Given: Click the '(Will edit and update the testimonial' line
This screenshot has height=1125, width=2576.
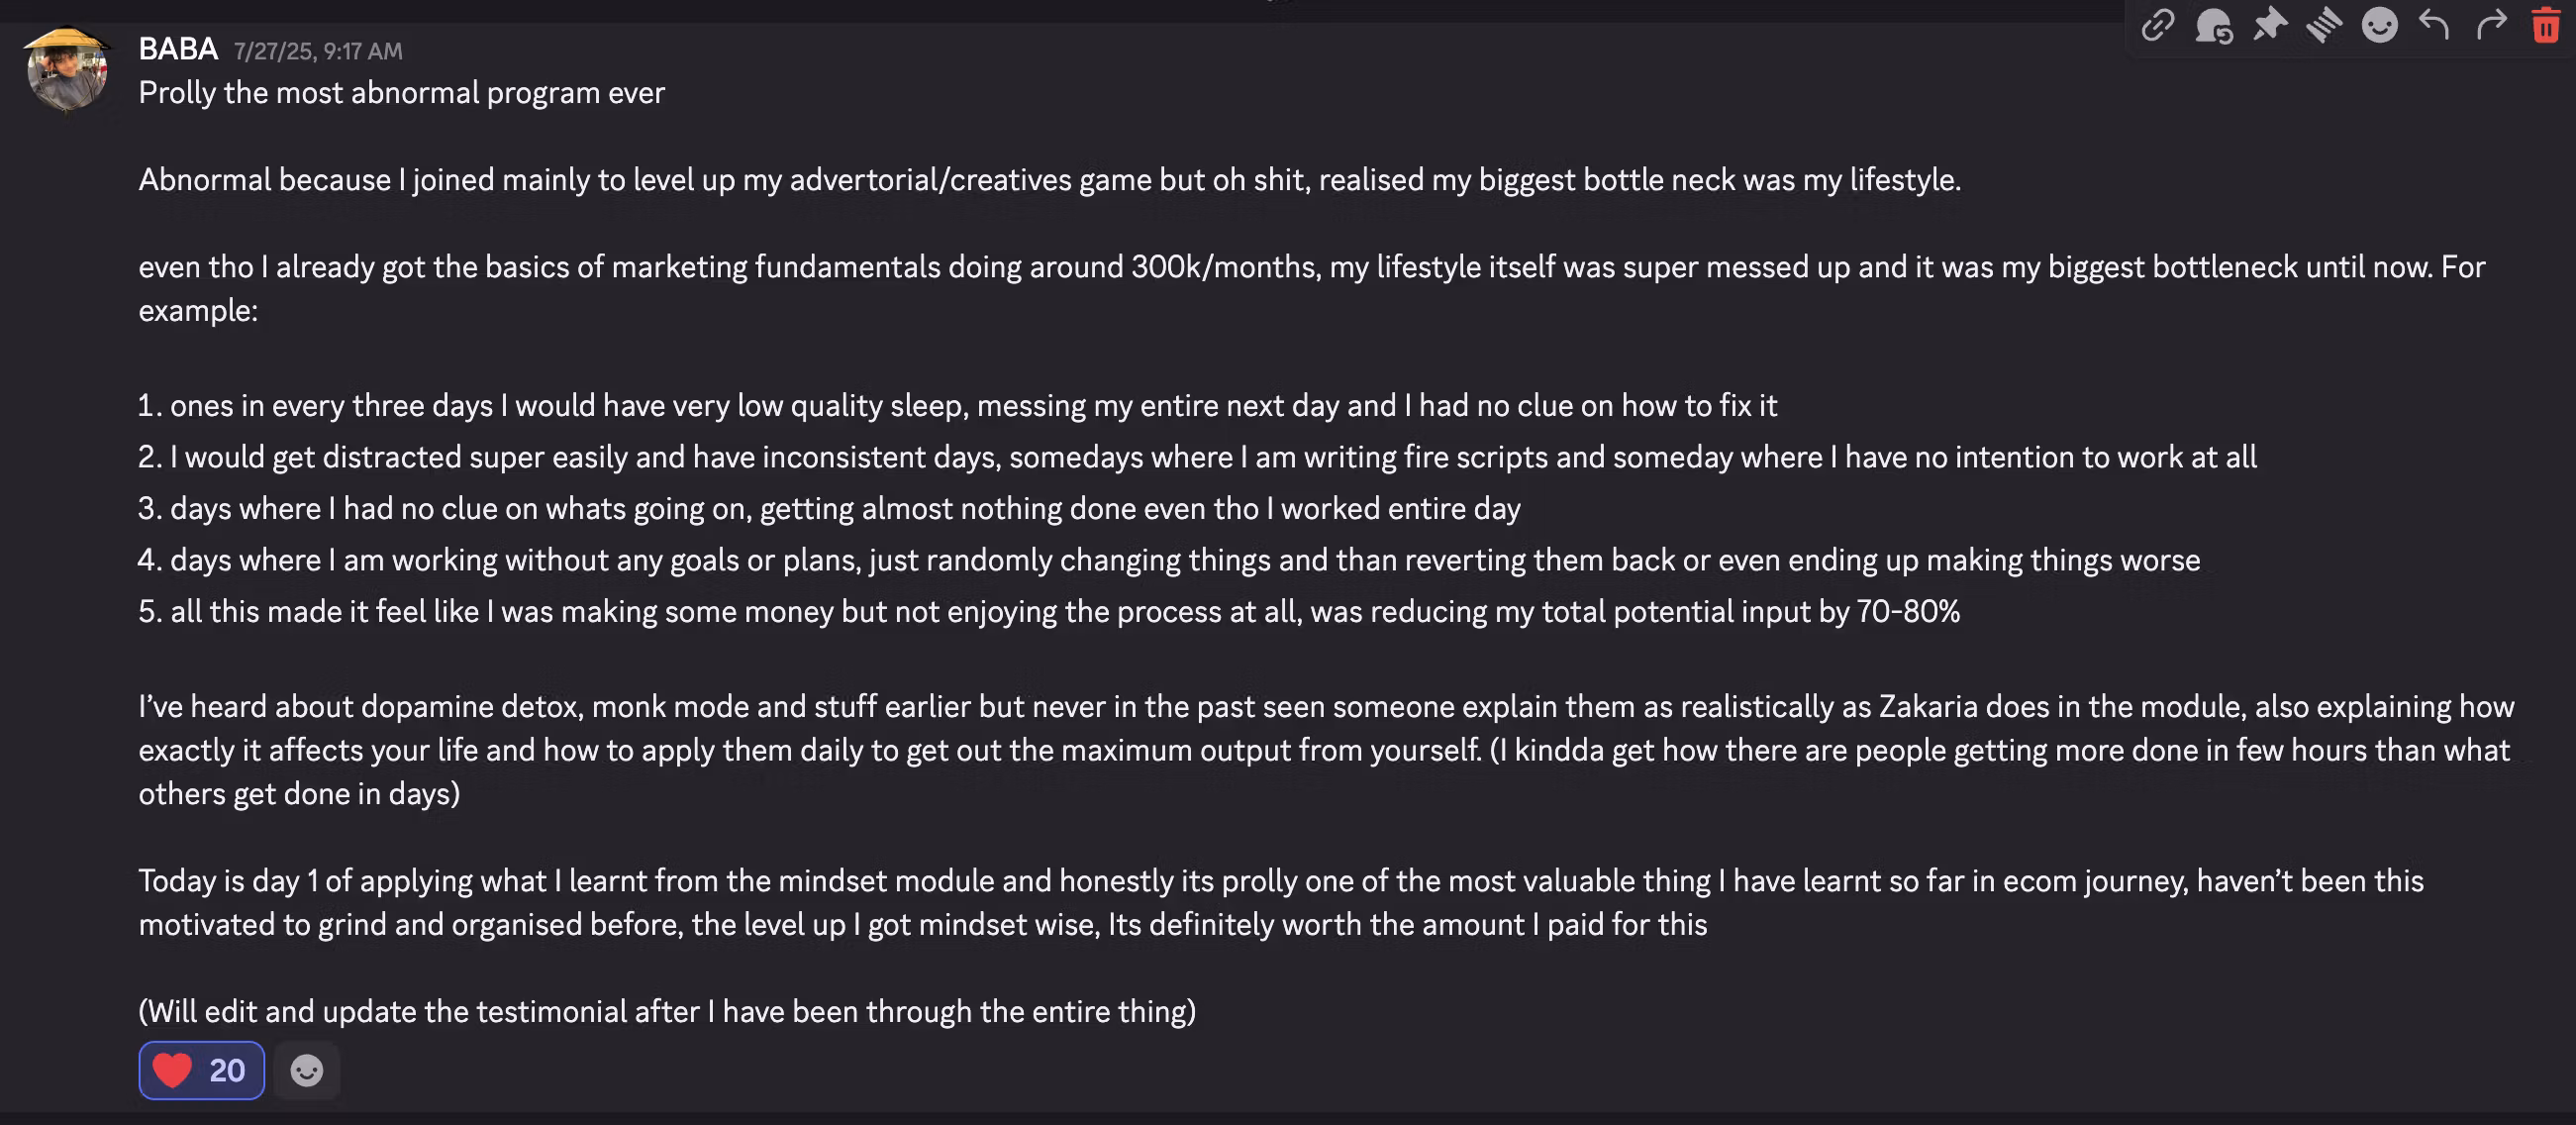Looking at the screenshot, I should [x=667, y=1012].
